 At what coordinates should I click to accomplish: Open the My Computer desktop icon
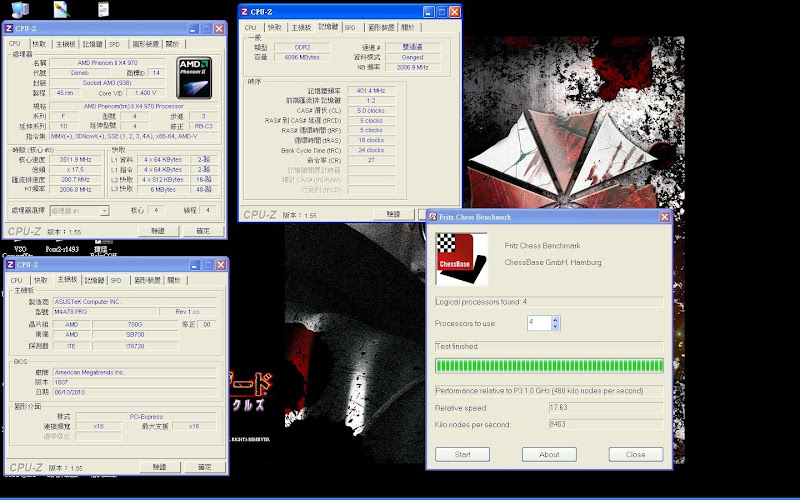(x=19, y=9)
